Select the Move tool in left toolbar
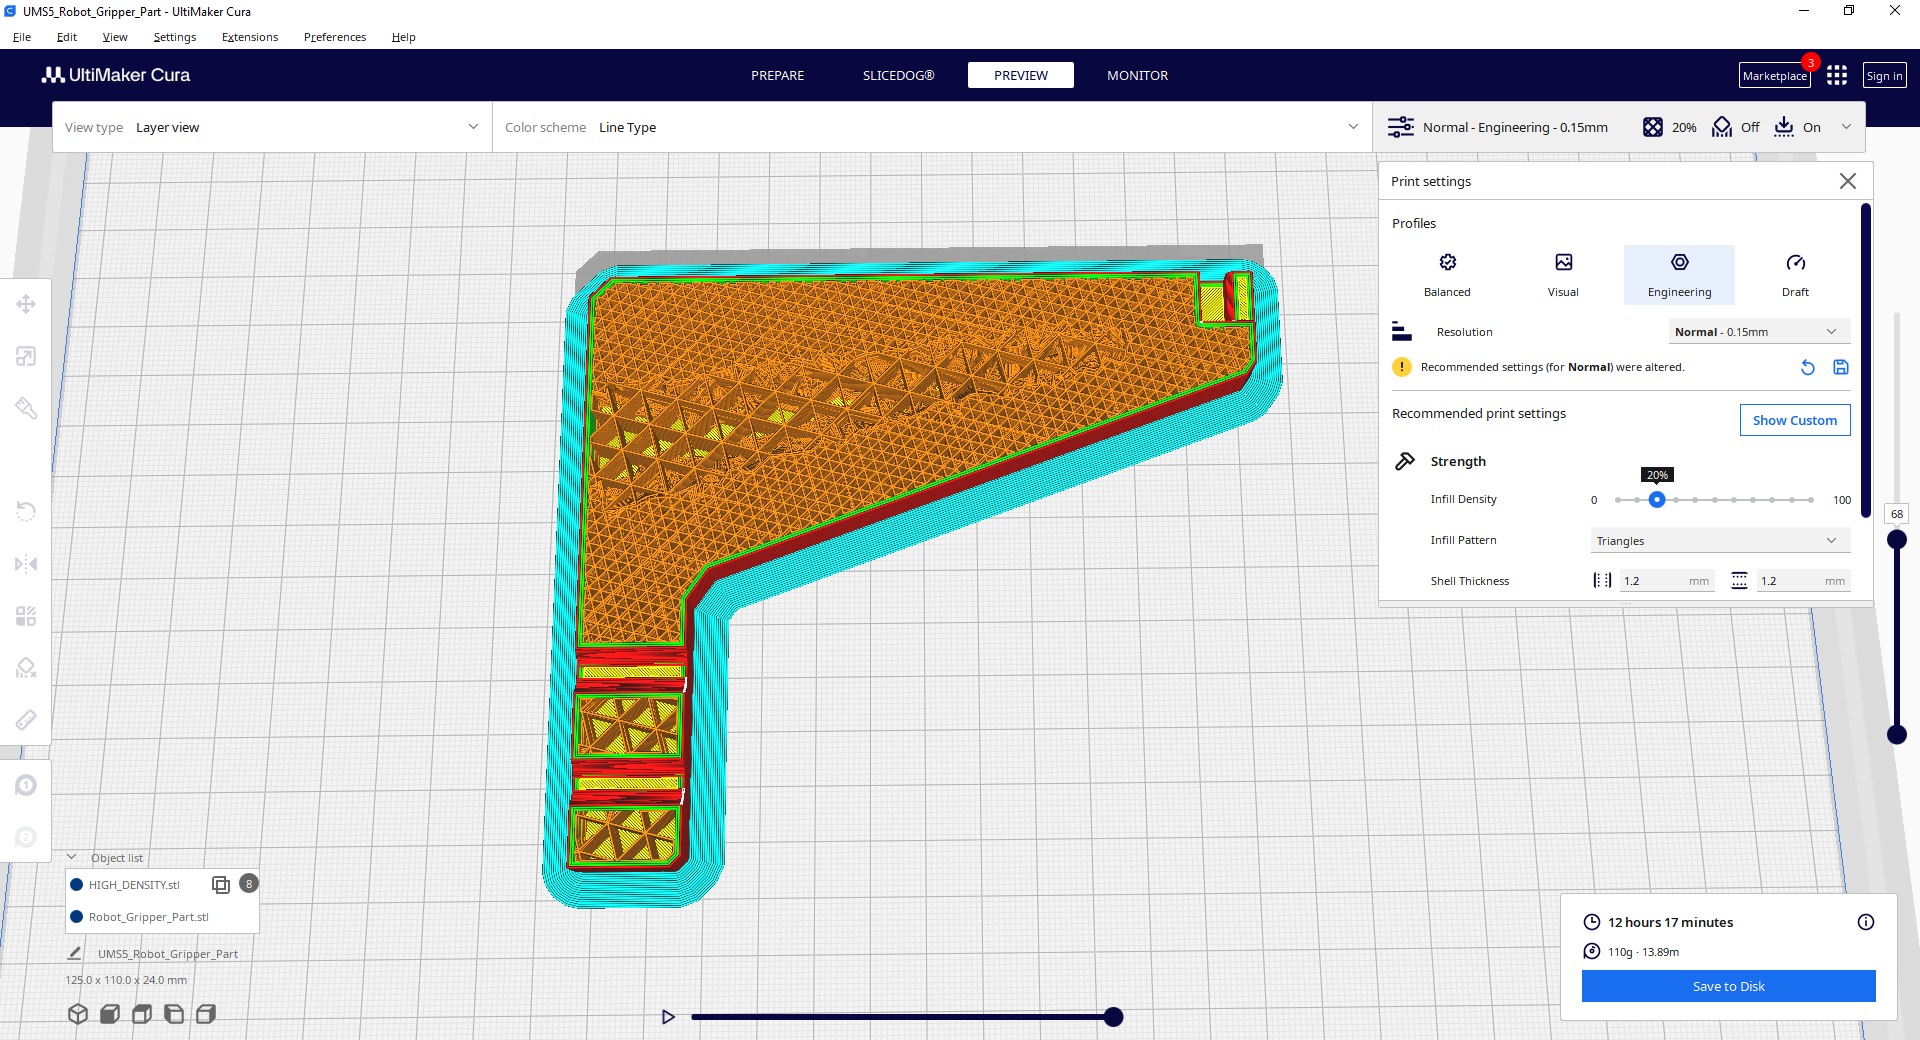1920x1040 pixels. (26, 304)
